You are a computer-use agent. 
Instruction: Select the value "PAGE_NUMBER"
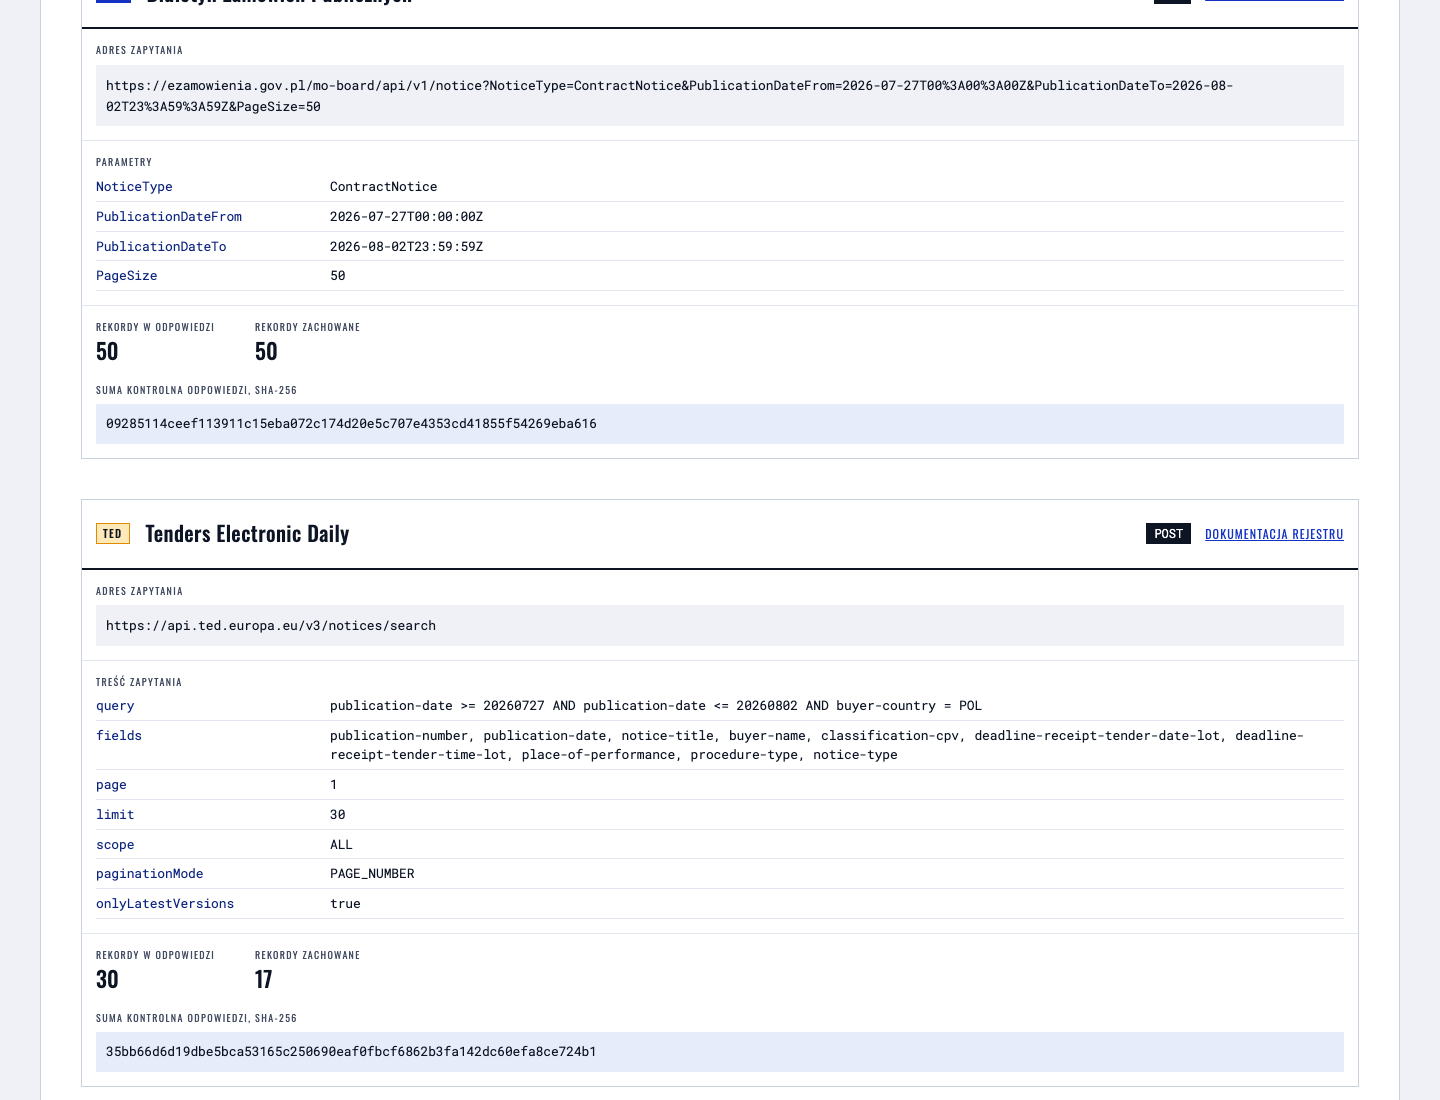pyautogui.click(x=372, y=874)
